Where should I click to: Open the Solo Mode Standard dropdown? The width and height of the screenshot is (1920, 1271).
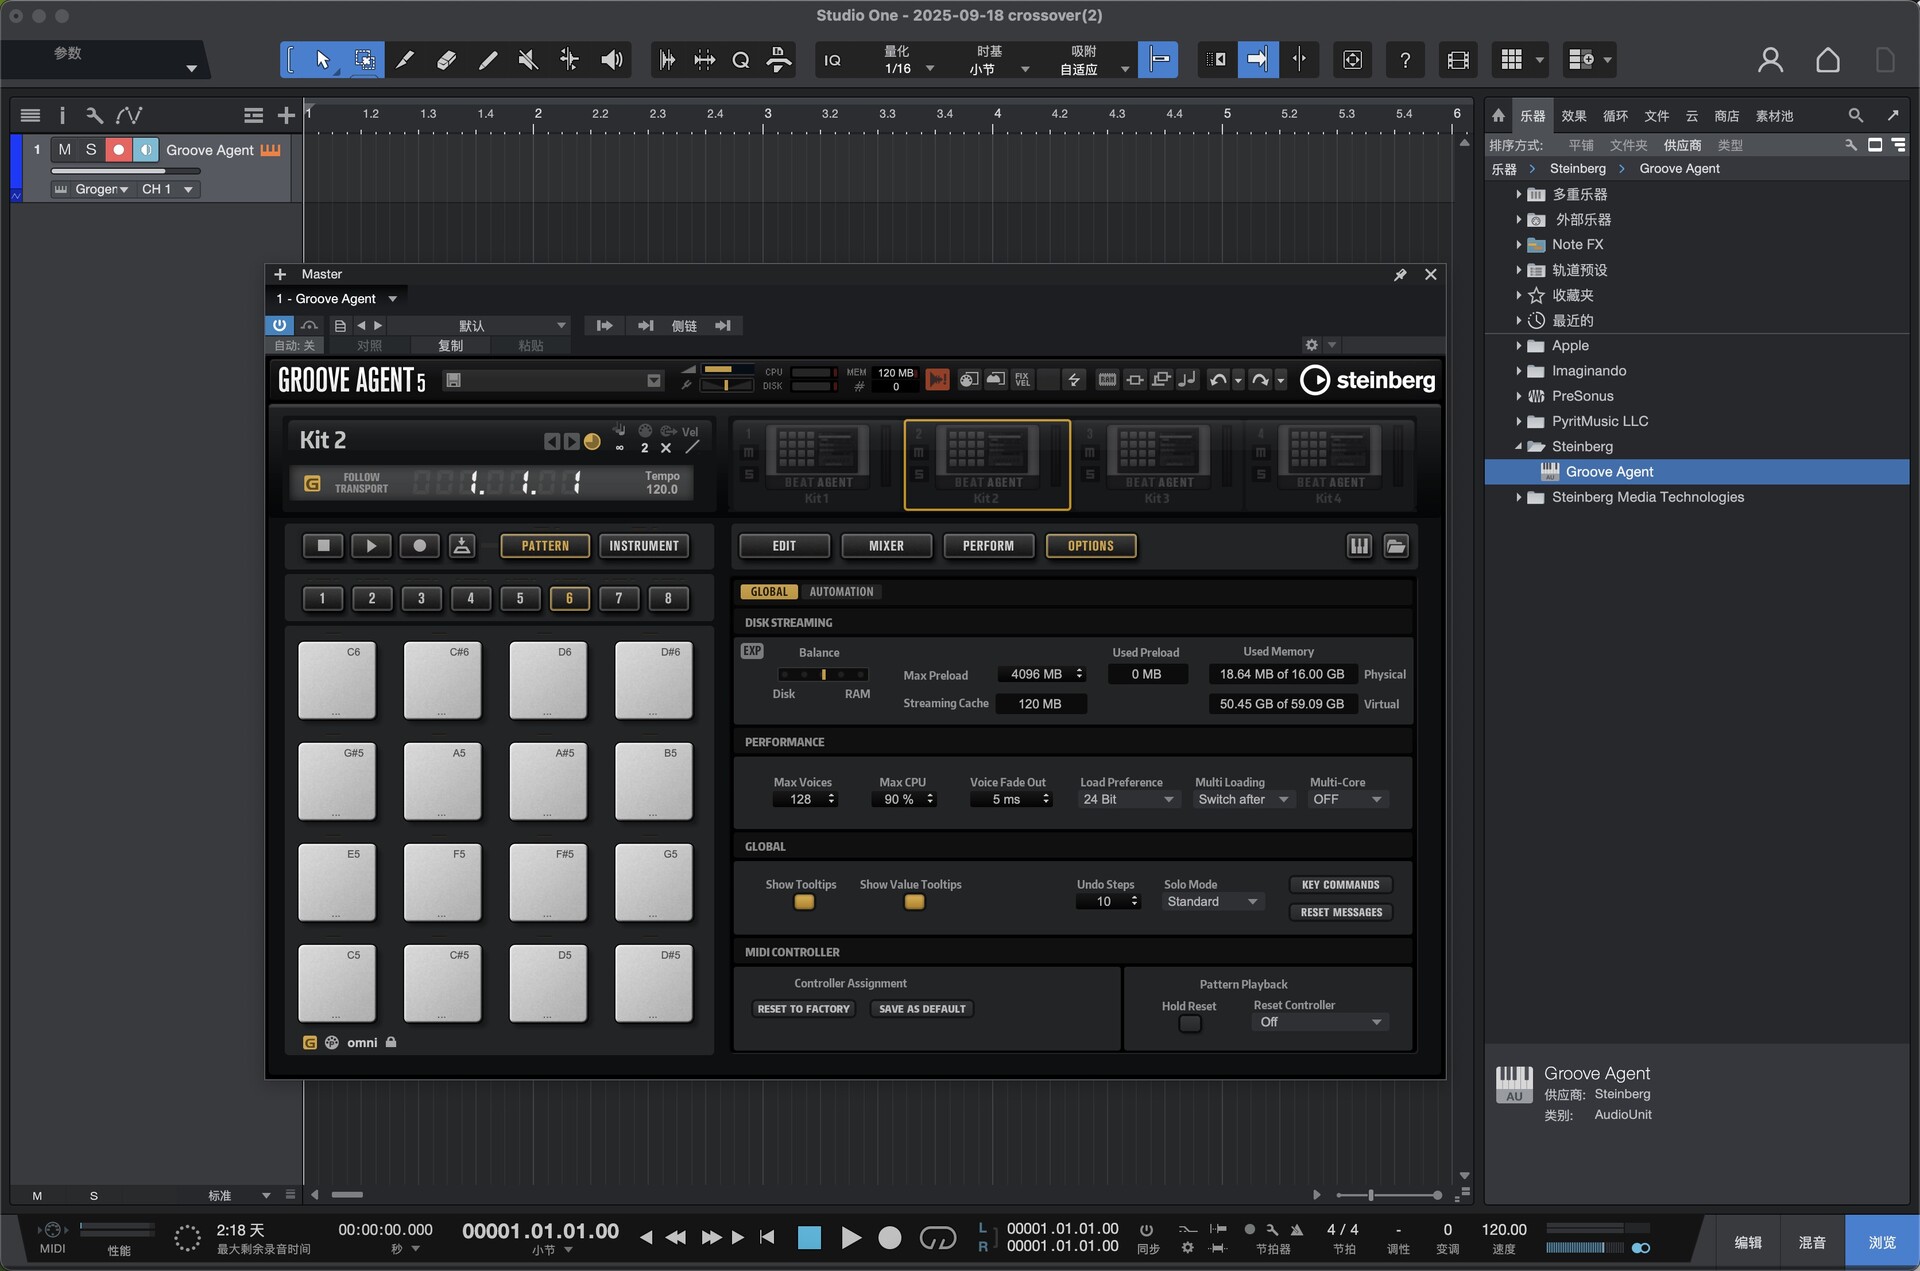tap(1211, 901)
